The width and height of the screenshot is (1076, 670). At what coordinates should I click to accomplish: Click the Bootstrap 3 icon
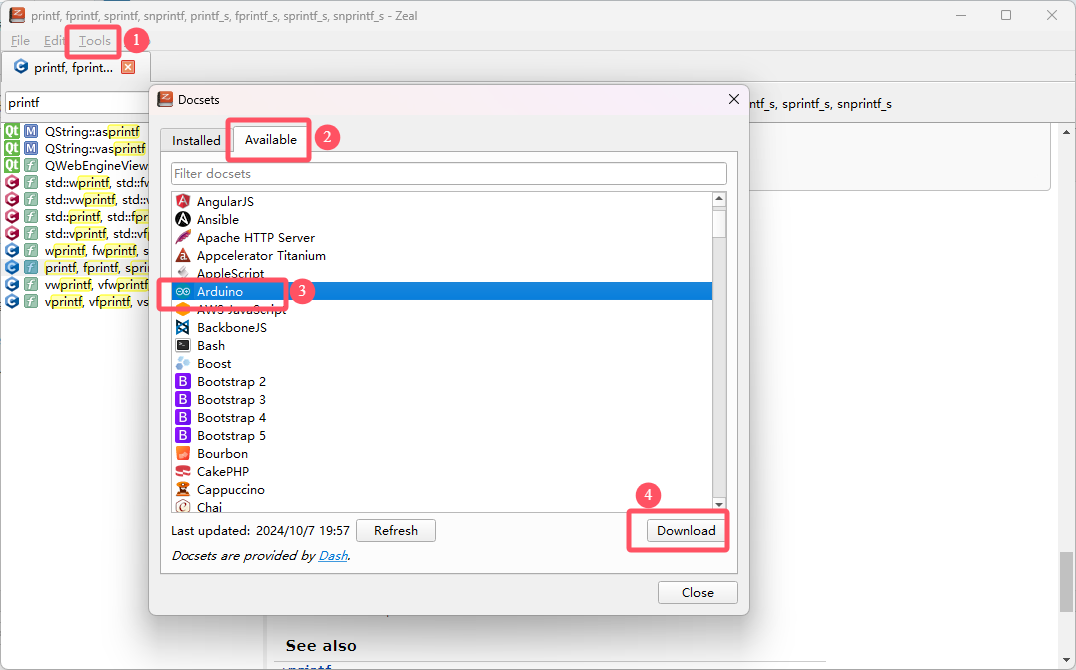pyautogui.click(x=183, y=400)
